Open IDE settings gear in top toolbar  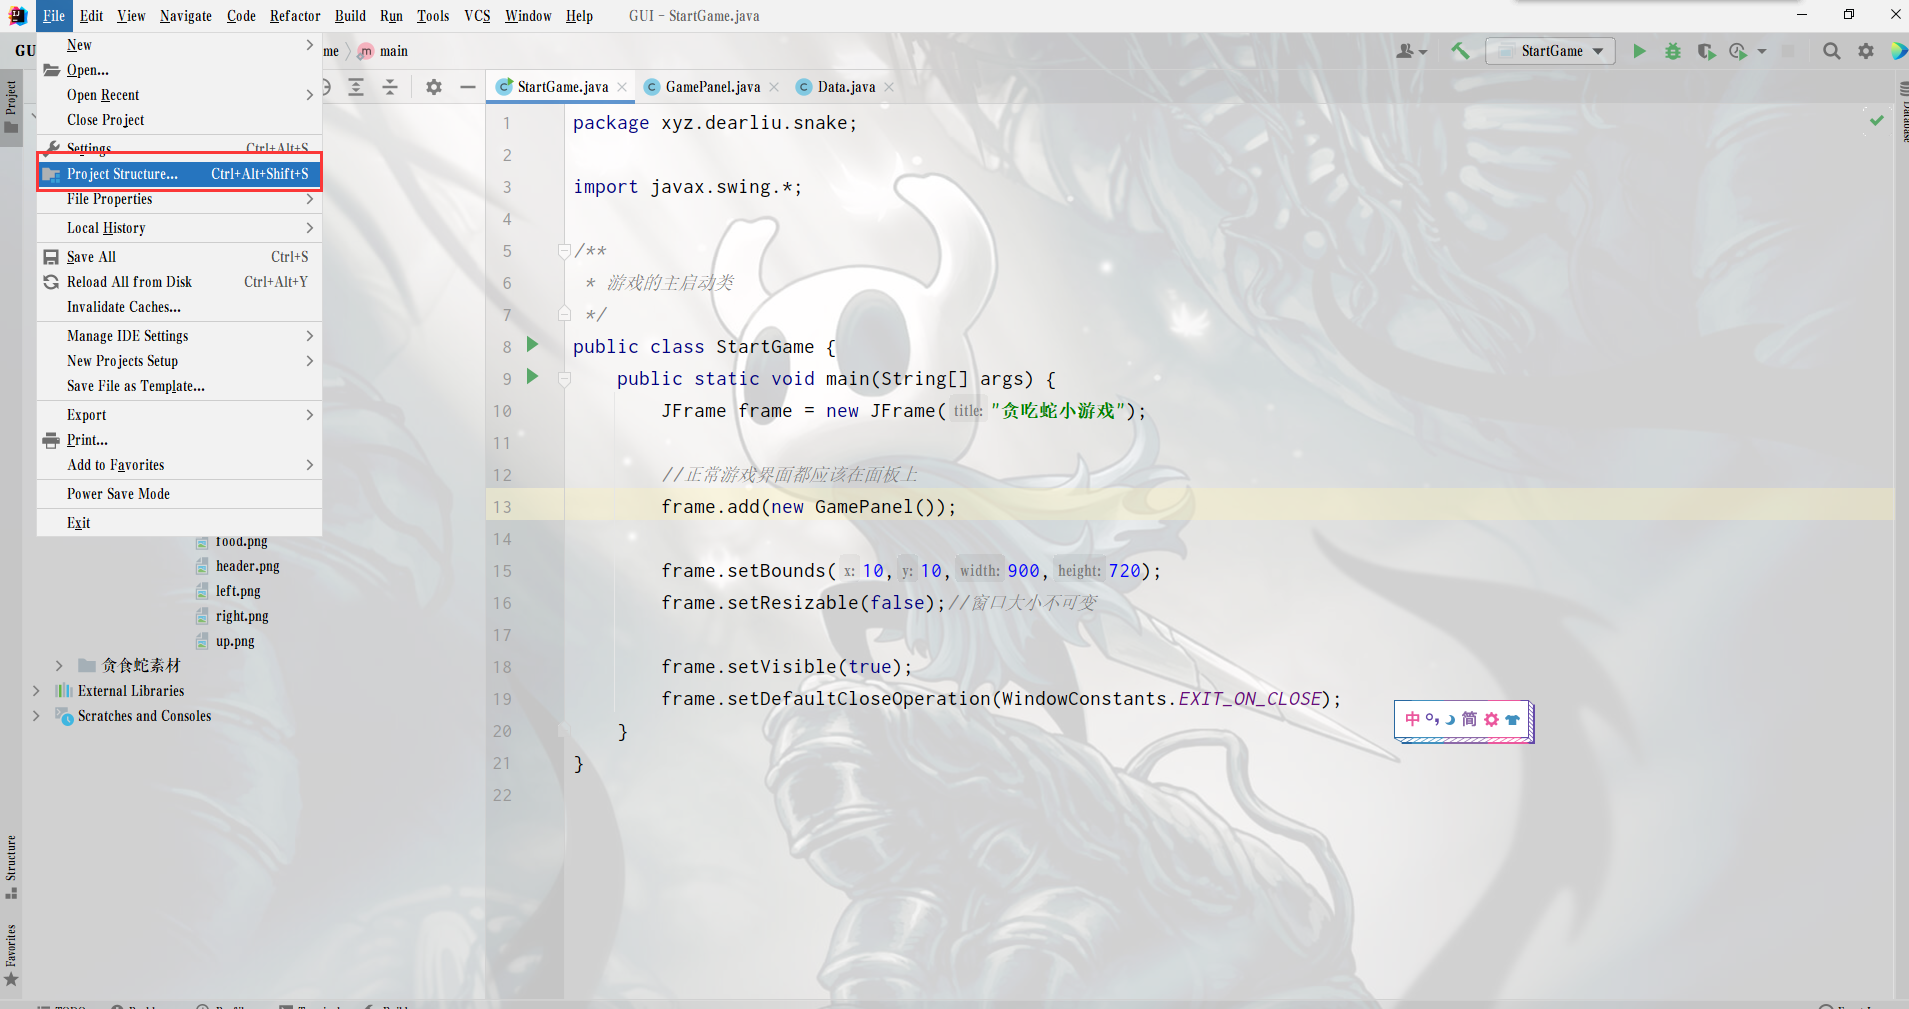(1865, 51)
